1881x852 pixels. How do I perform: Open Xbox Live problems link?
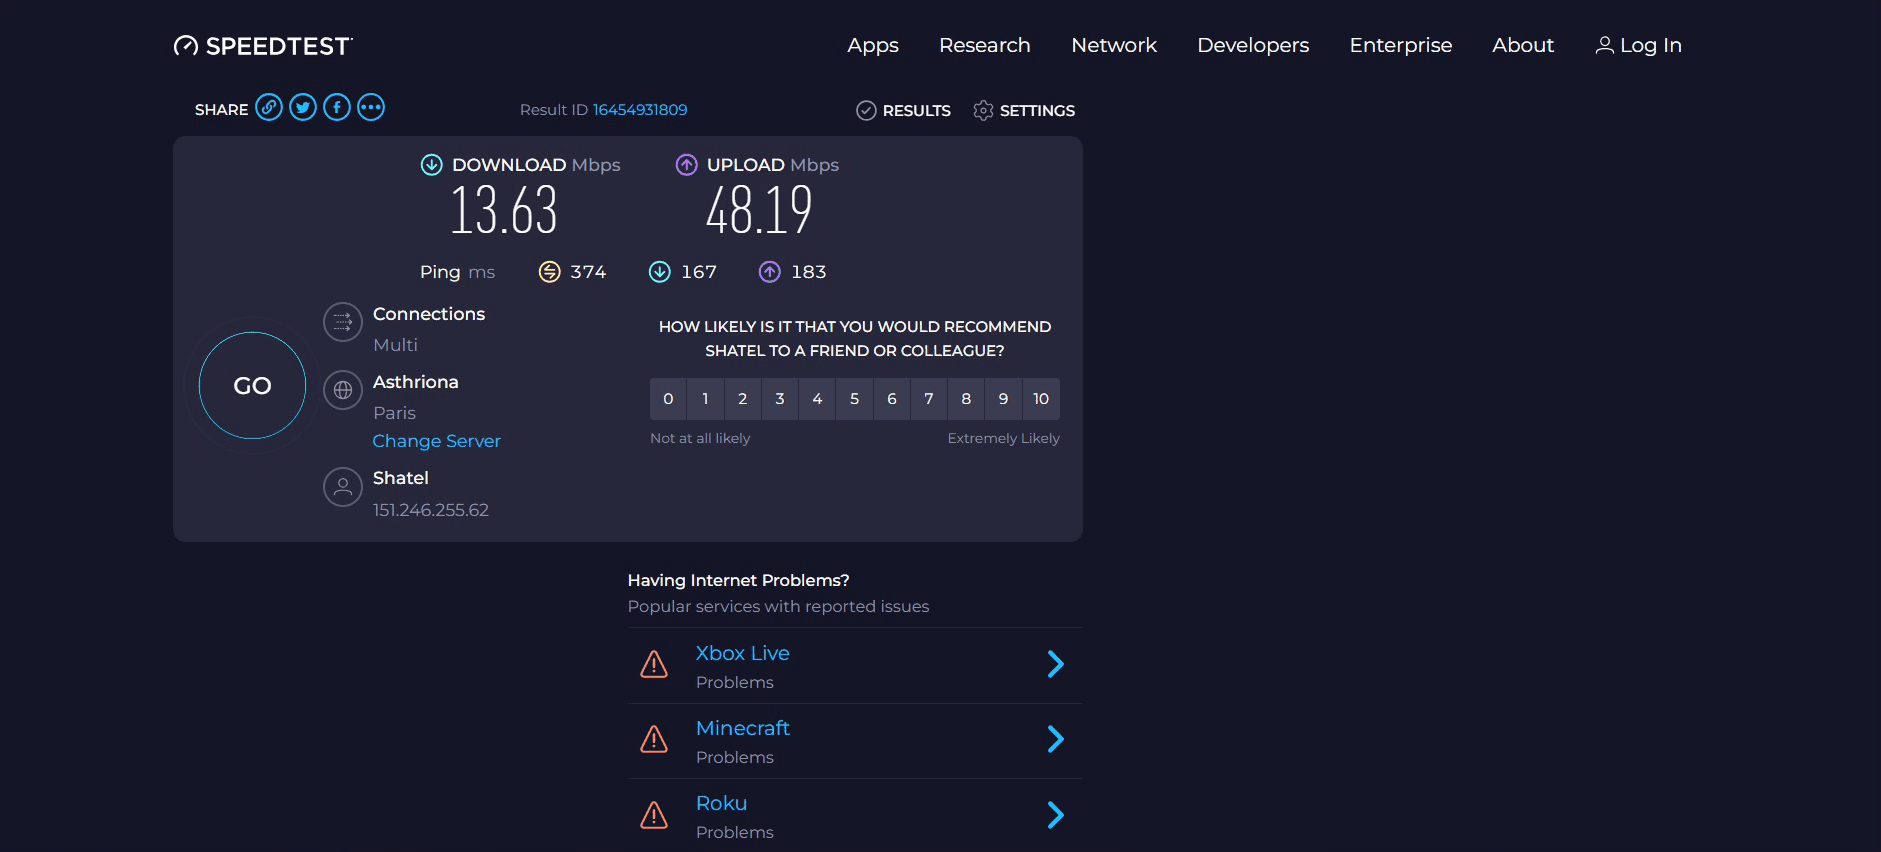pos(743,653)
